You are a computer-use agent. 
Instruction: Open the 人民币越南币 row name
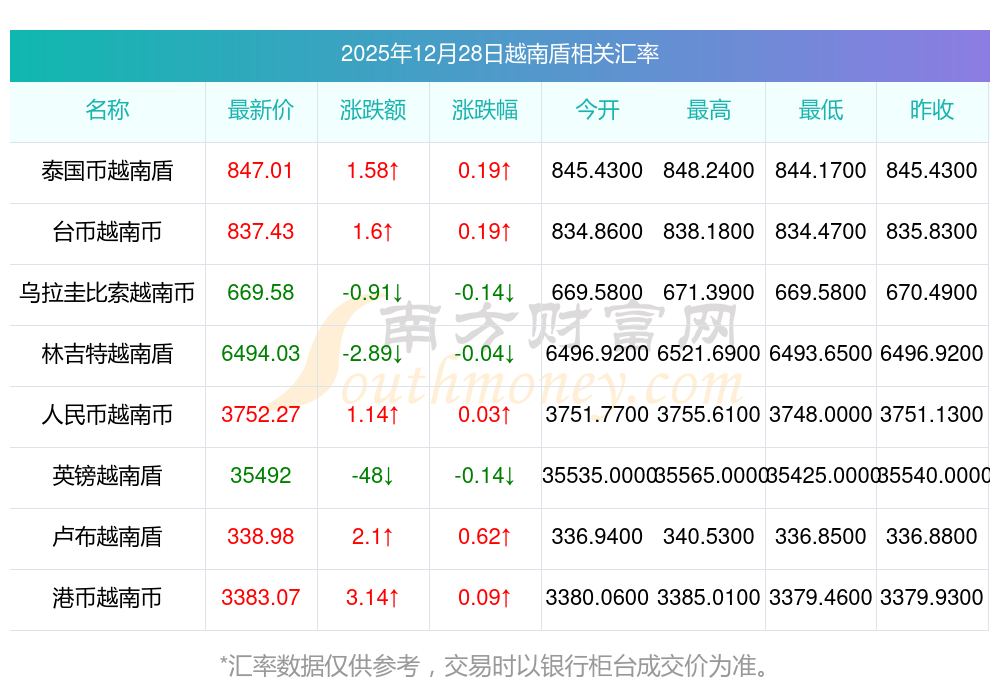(x=107, y=415)
